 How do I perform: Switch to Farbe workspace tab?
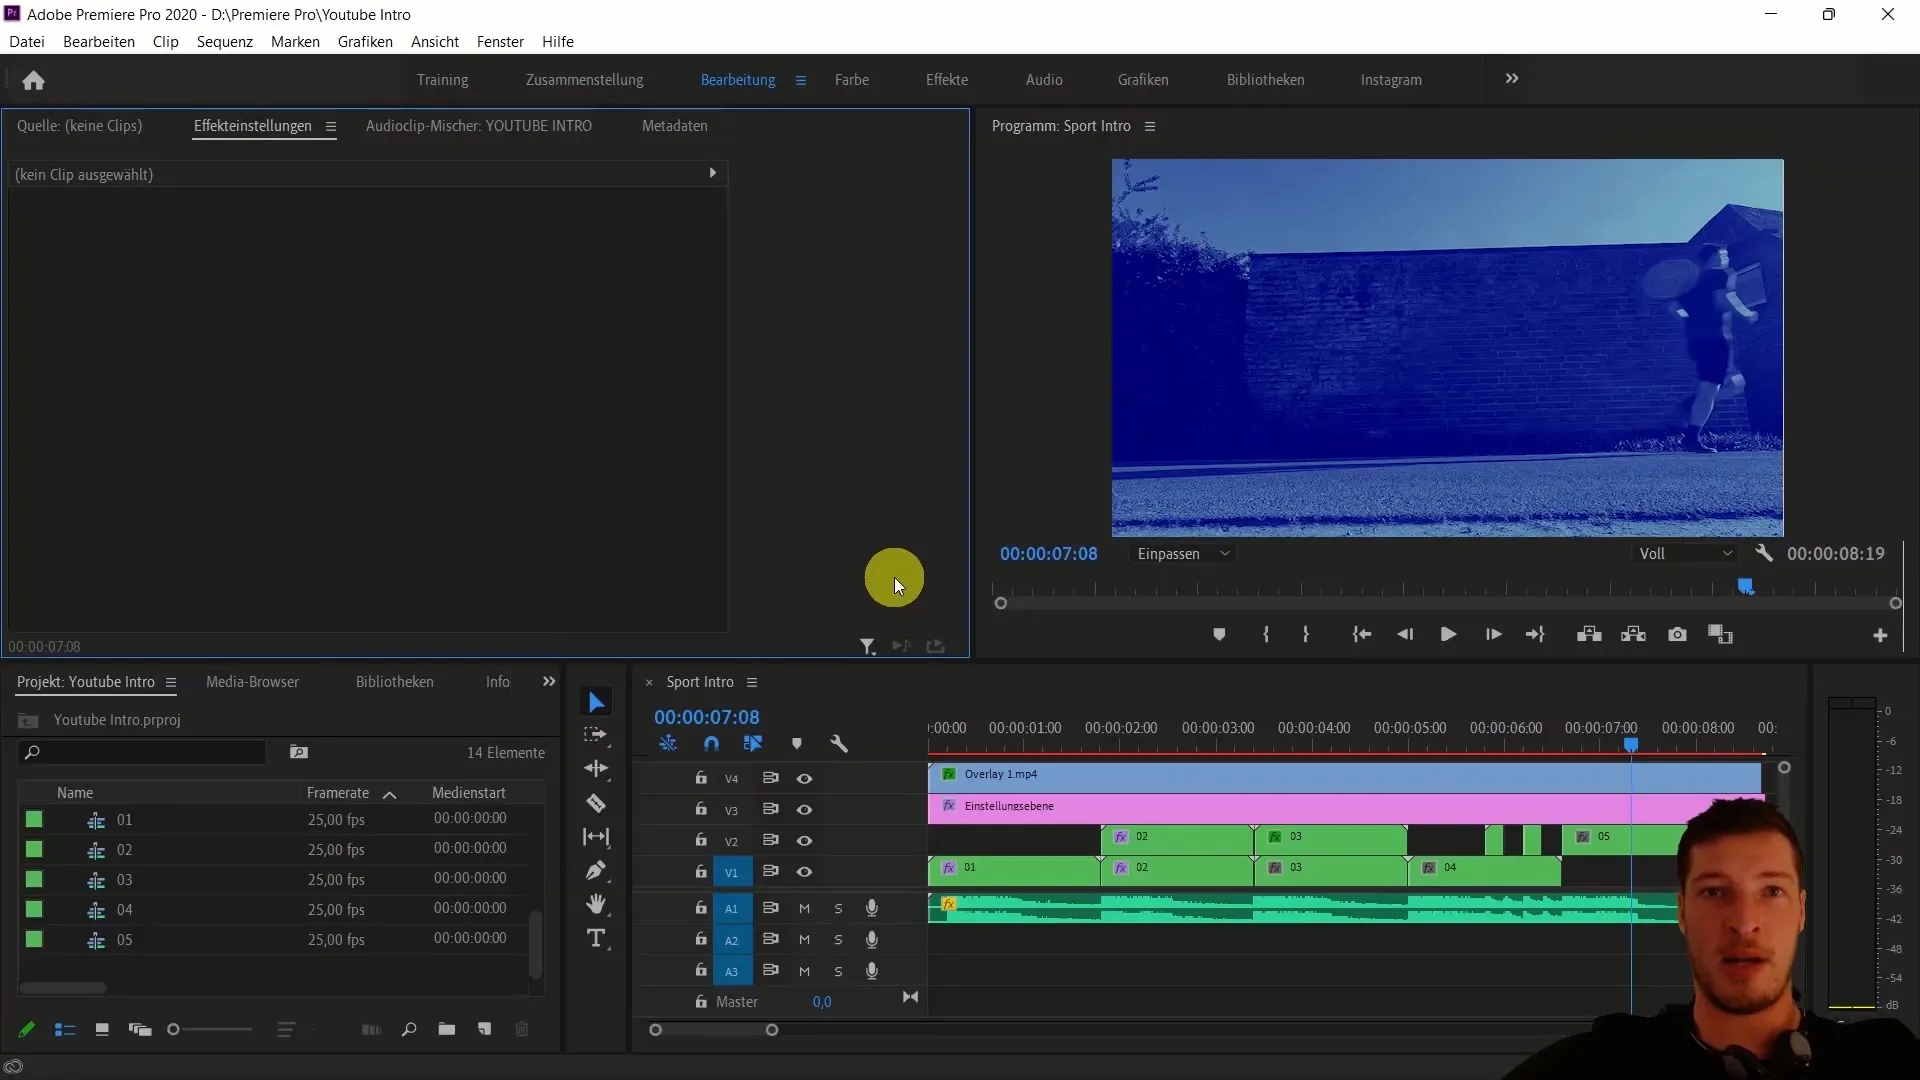point(852,79)
